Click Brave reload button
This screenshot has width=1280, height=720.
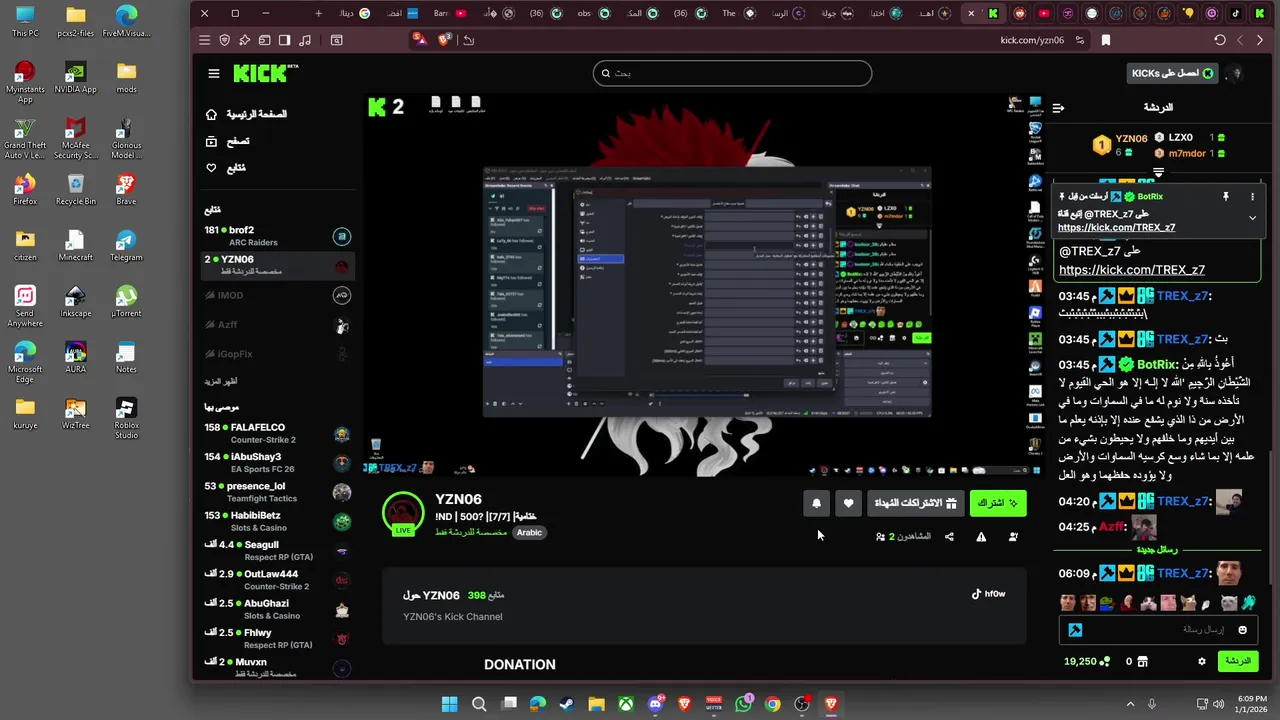pyautogui.click(x=1220, y=40)
